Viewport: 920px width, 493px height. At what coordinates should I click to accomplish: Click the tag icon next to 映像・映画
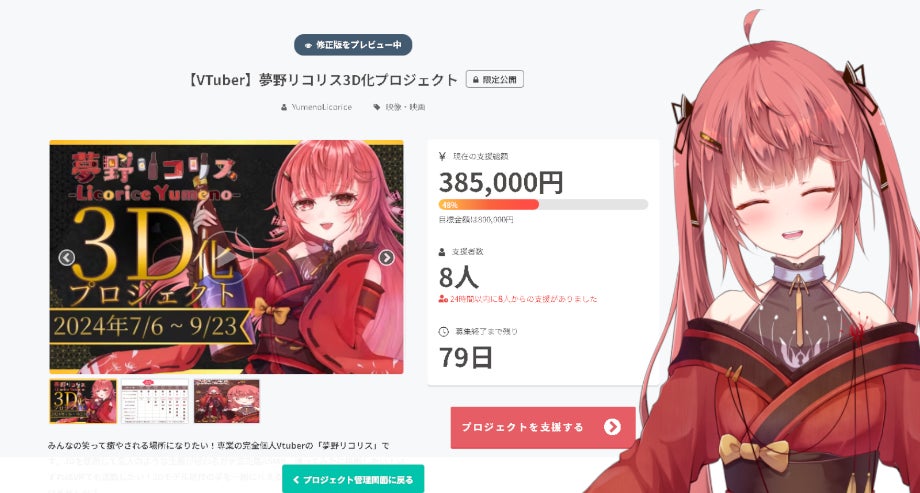377,107
